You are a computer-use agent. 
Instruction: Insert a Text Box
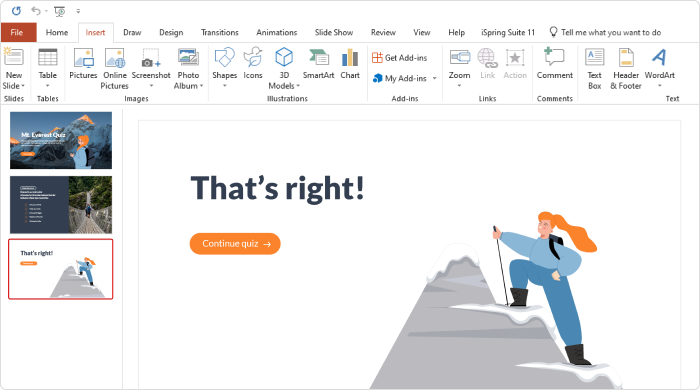click(595, 68)
